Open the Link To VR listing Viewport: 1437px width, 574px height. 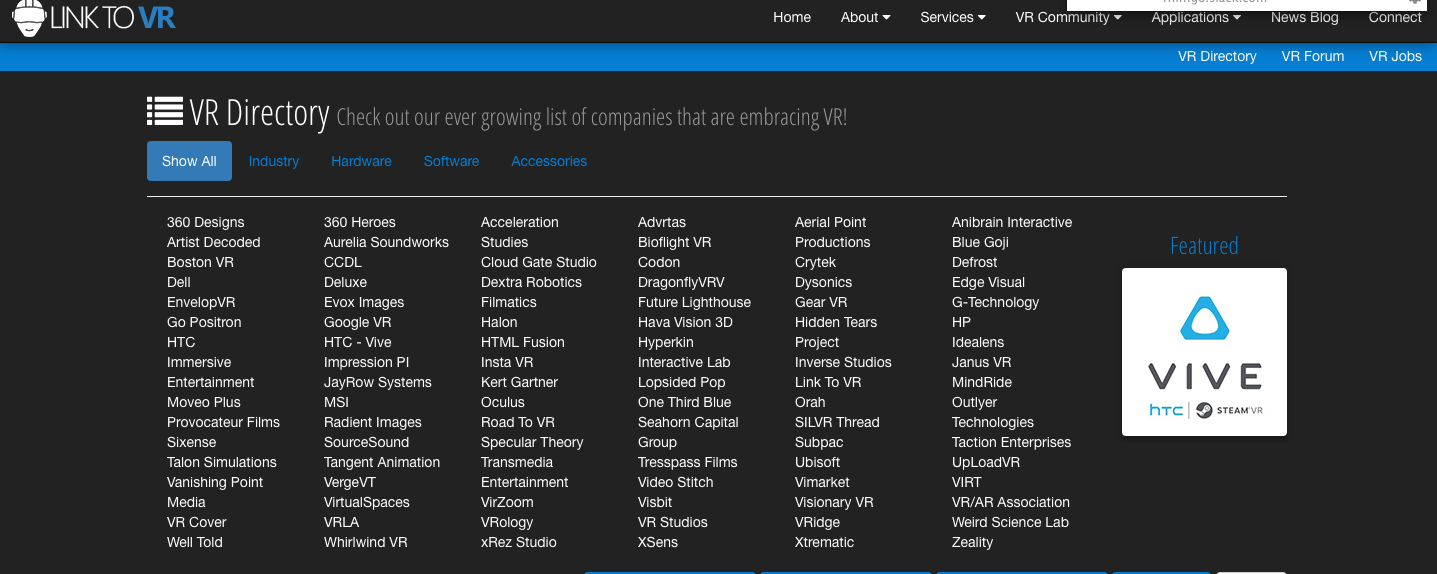tap(828, 382)
